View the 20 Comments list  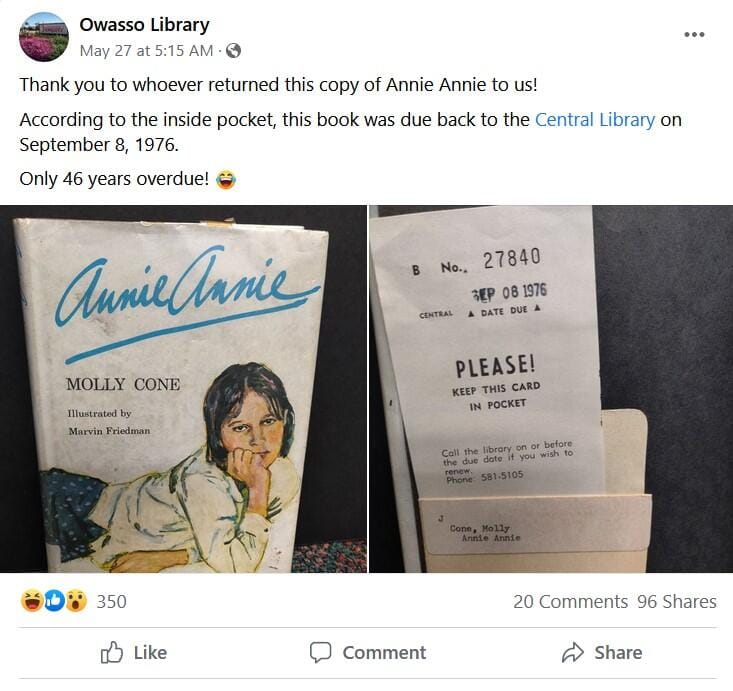pyautogui.click(x=570, y=602)
